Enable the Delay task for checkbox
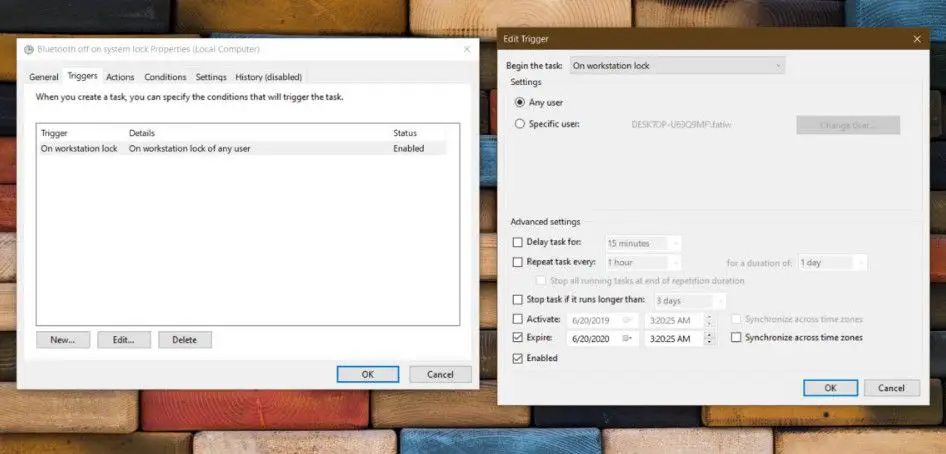 coord(517,242)
